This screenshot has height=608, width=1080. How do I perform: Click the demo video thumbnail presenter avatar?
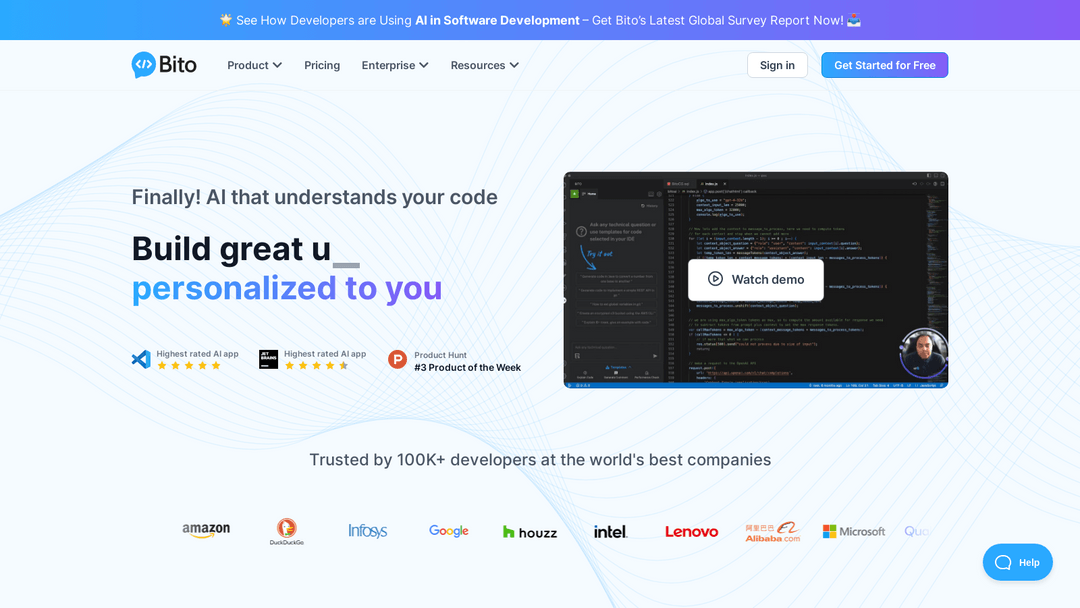[x=922, y=353]
